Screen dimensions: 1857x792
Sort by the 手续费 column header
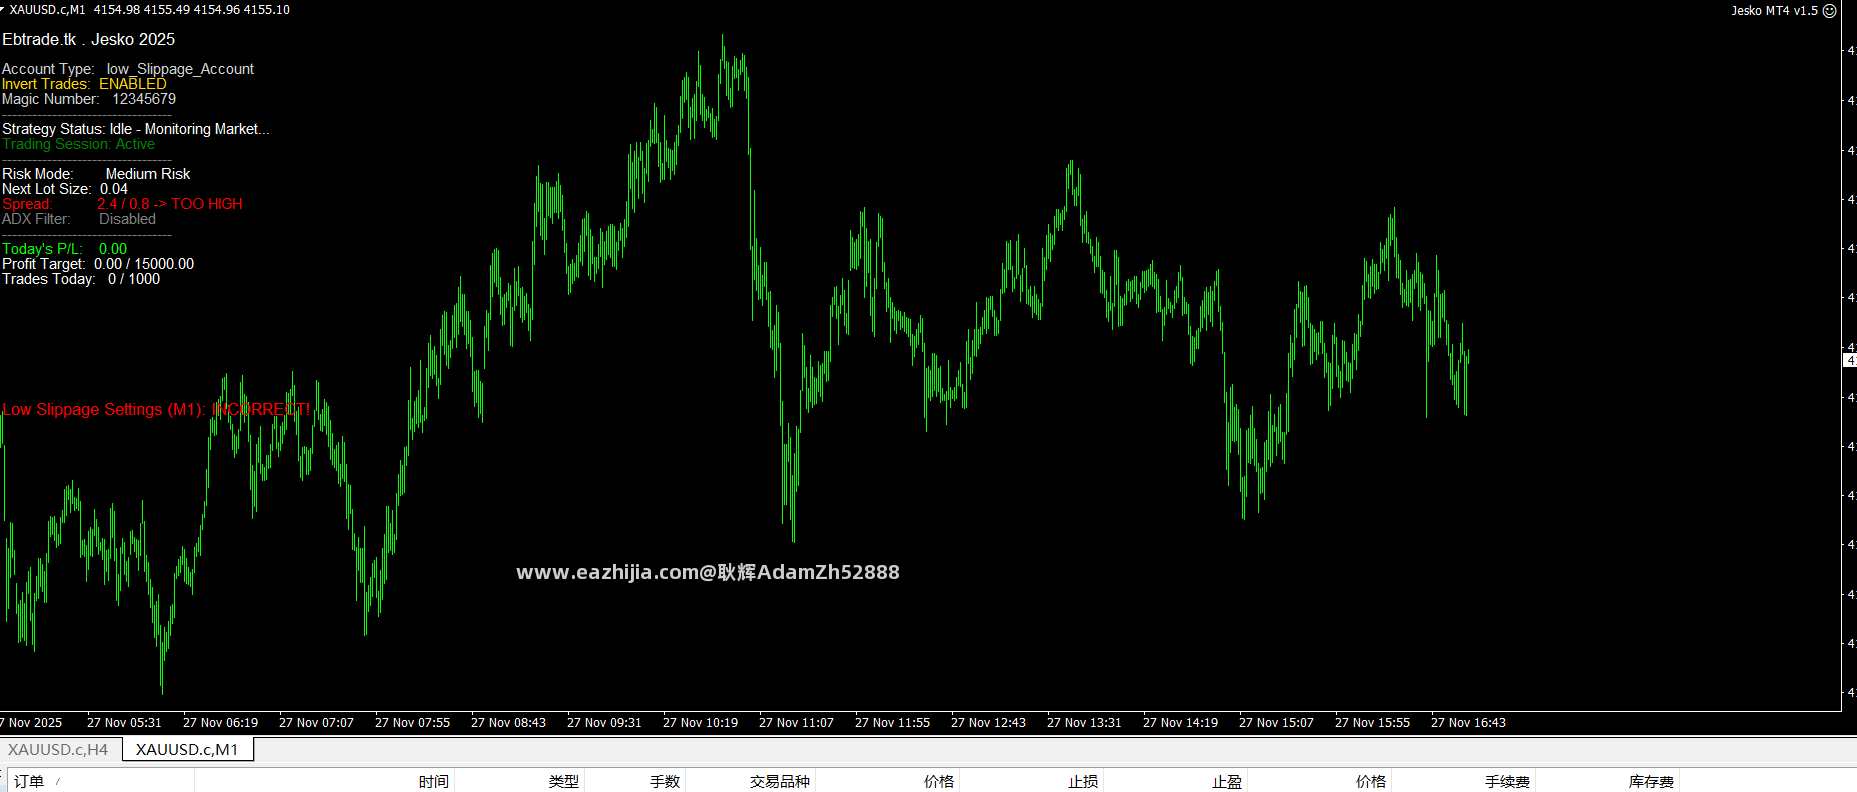pos(1507,781)
